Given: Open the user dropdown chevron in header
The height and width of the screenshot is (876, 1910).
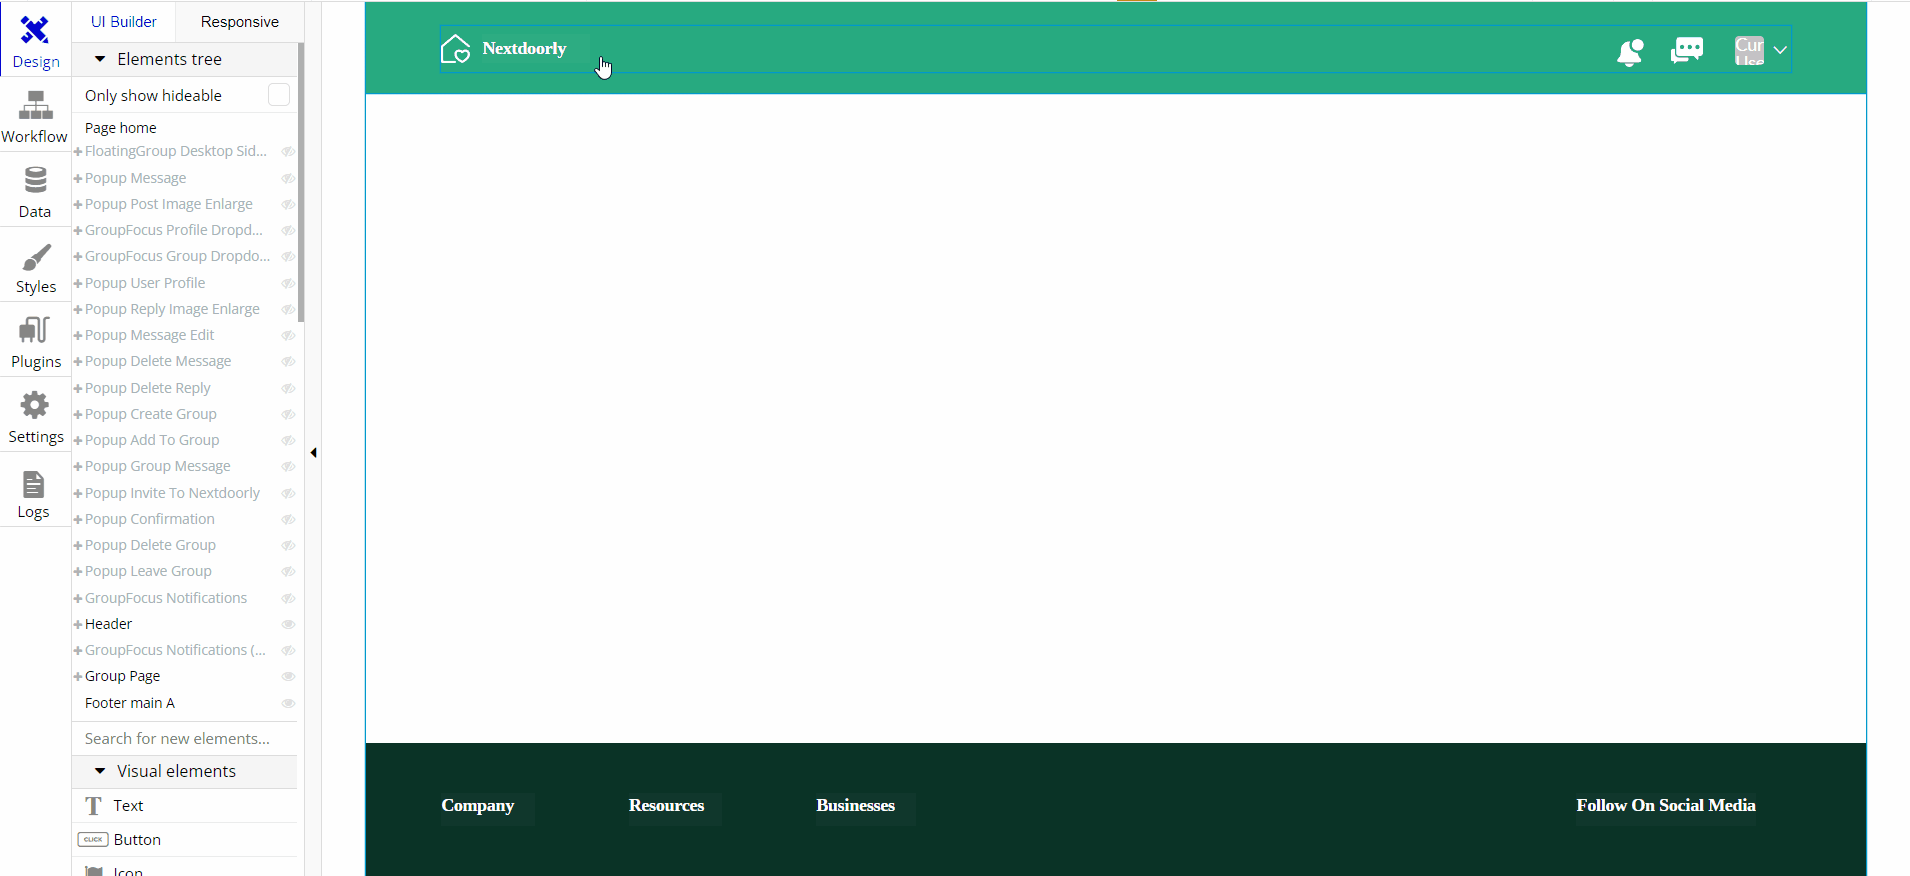Looking at the screenshot, I should (1780, 50).
